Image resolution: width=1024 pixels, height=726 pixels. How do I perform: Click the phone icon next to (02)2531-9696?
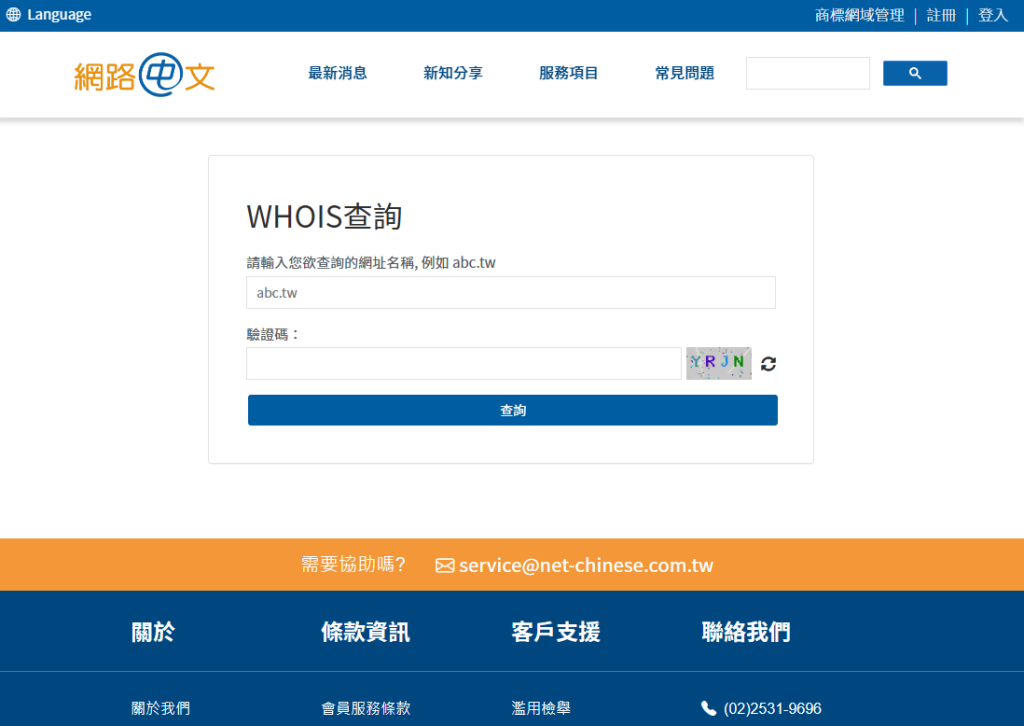point(708,708)
